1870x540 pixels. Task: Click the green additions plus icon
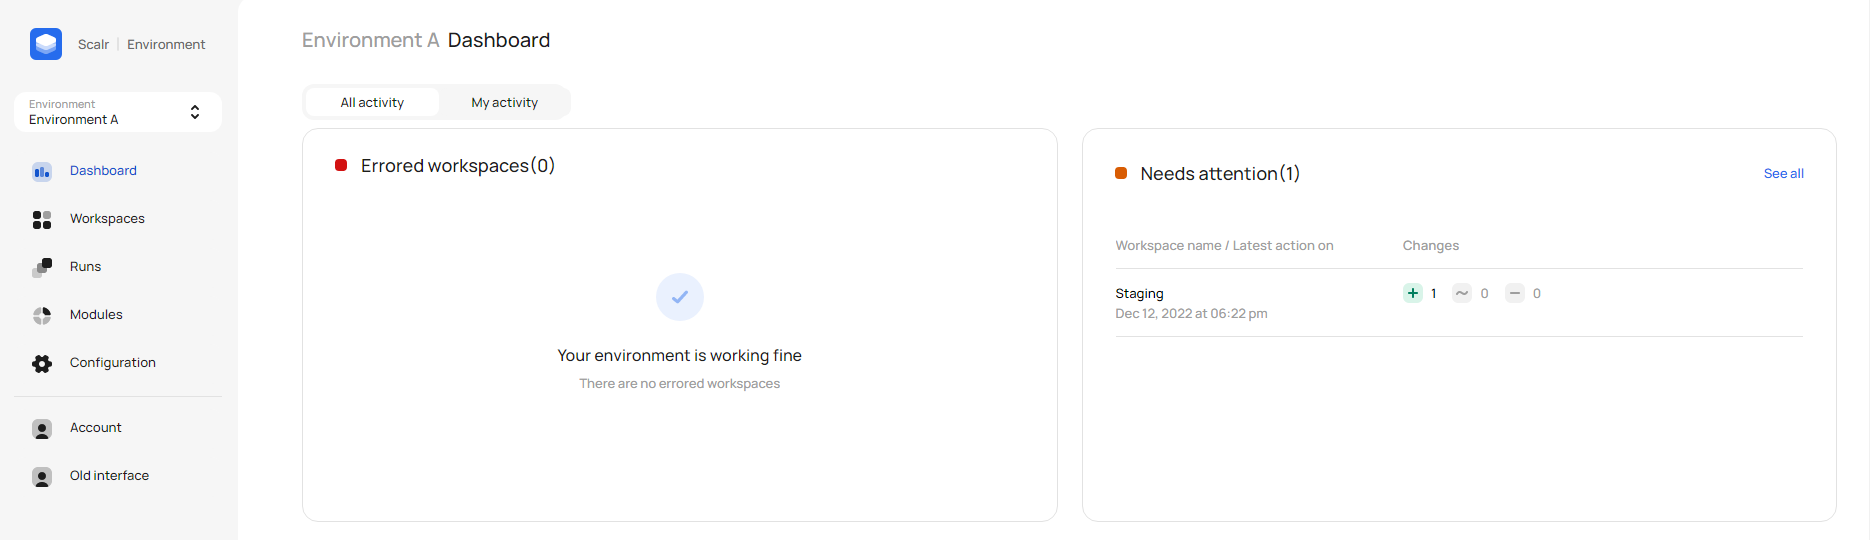point(1412,293)
